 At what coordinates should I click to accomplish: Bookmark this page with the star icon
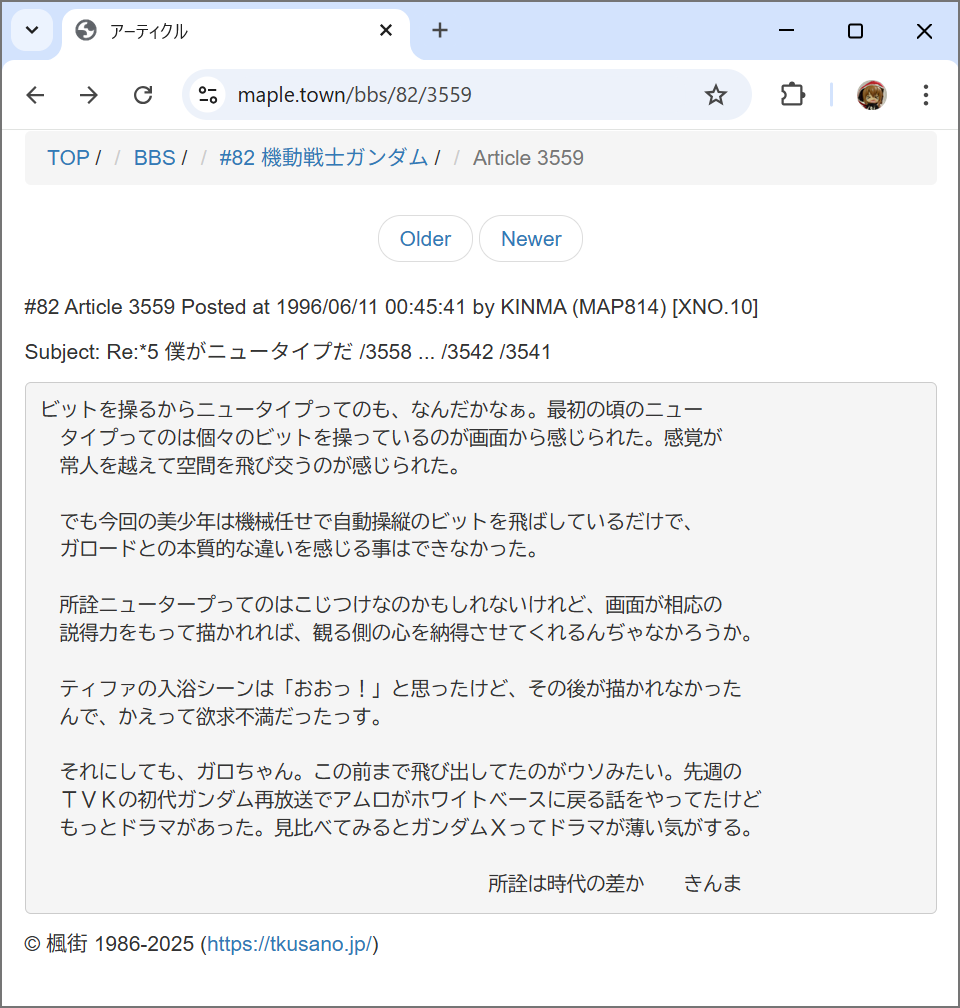click(715, 95)
